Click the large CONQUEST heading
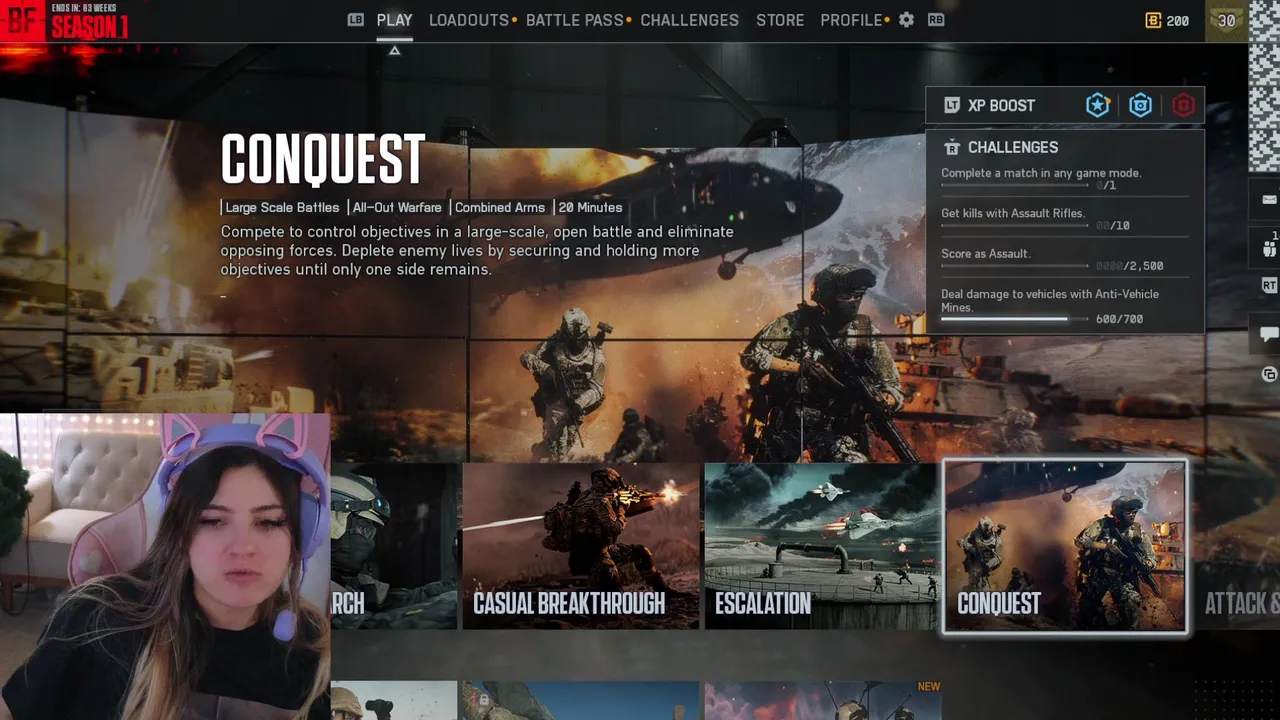Screen dimensions: 1280x720 tap(323, 160)
